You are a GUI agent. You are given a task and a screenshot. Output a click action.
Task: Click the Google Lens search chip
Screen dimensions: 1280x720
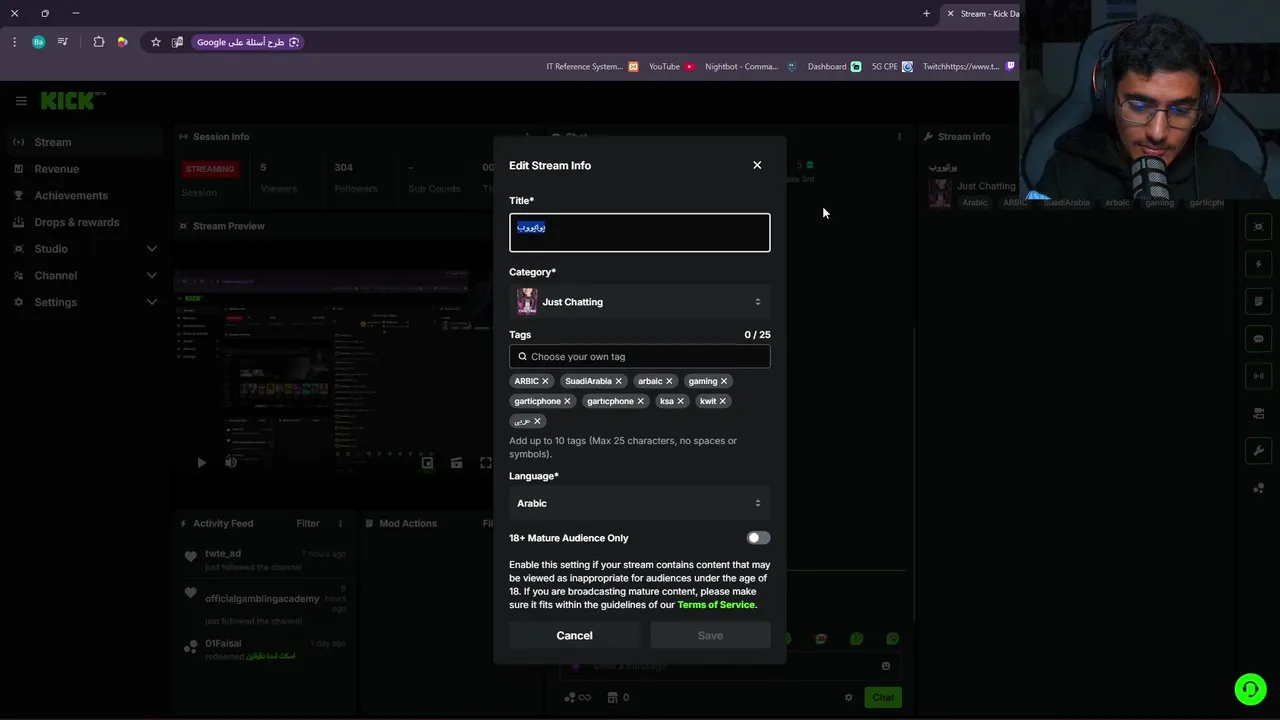click(247, 42)
